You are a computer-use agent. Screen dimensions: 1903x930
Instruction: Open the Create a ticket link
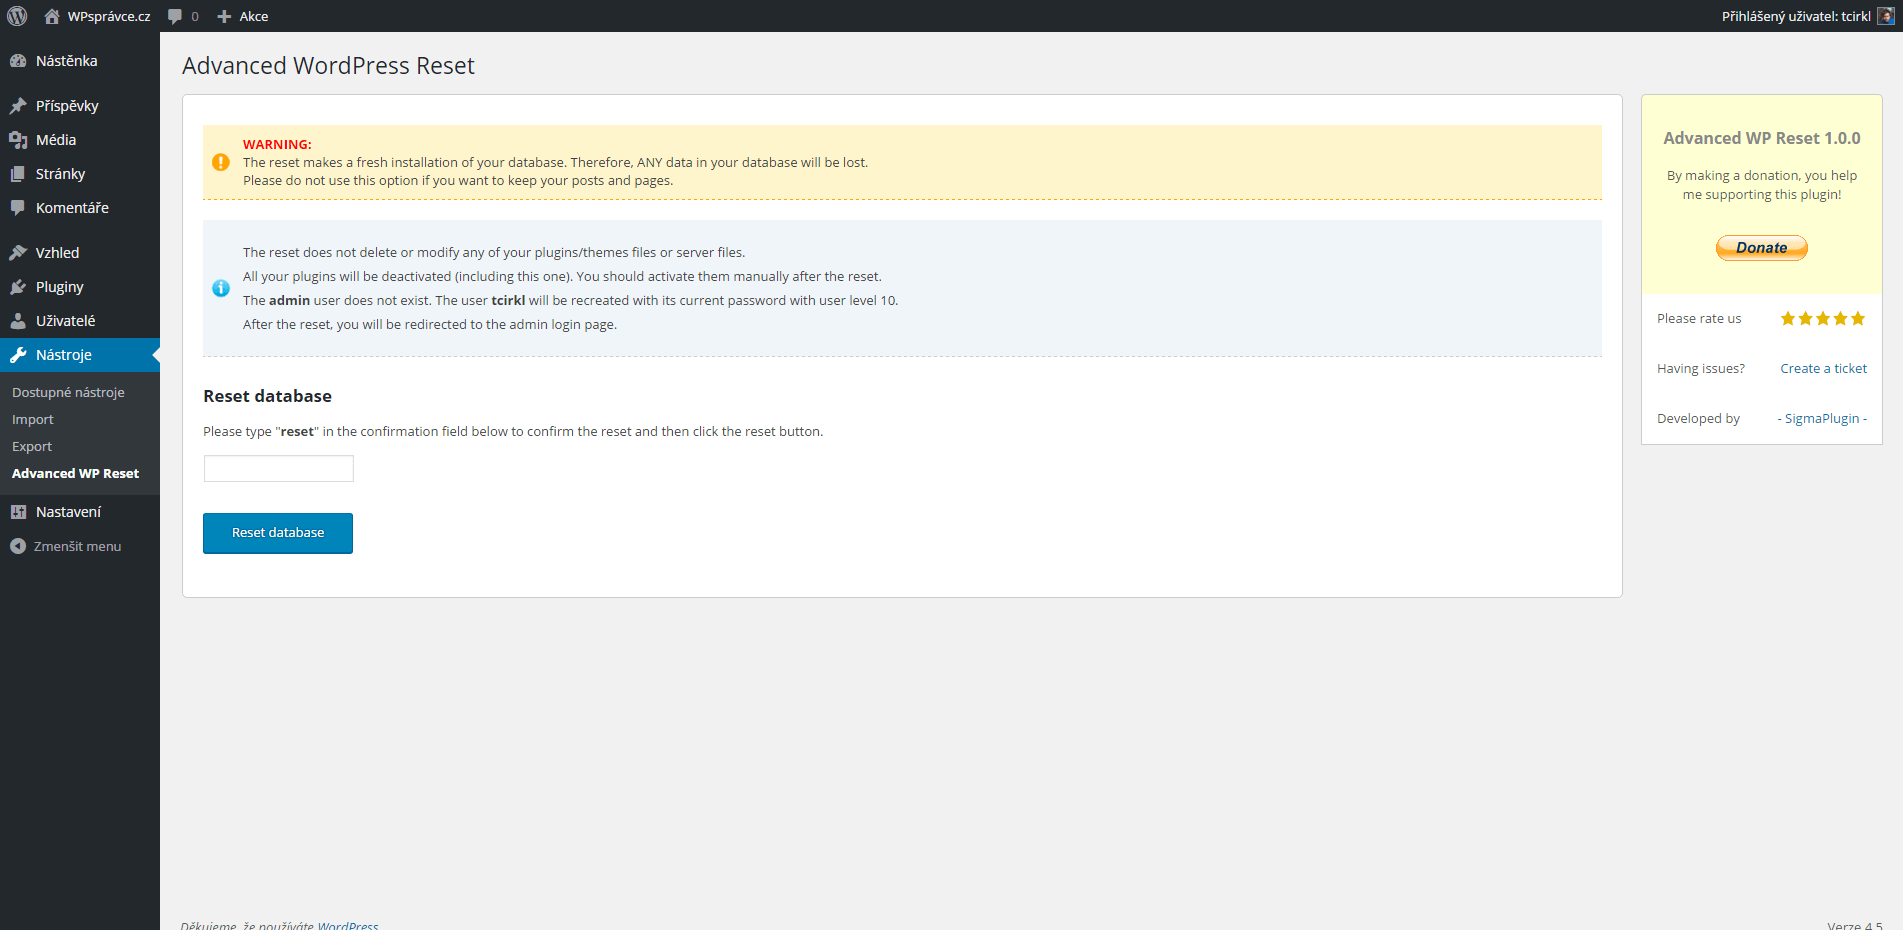tap(1823, 369)
